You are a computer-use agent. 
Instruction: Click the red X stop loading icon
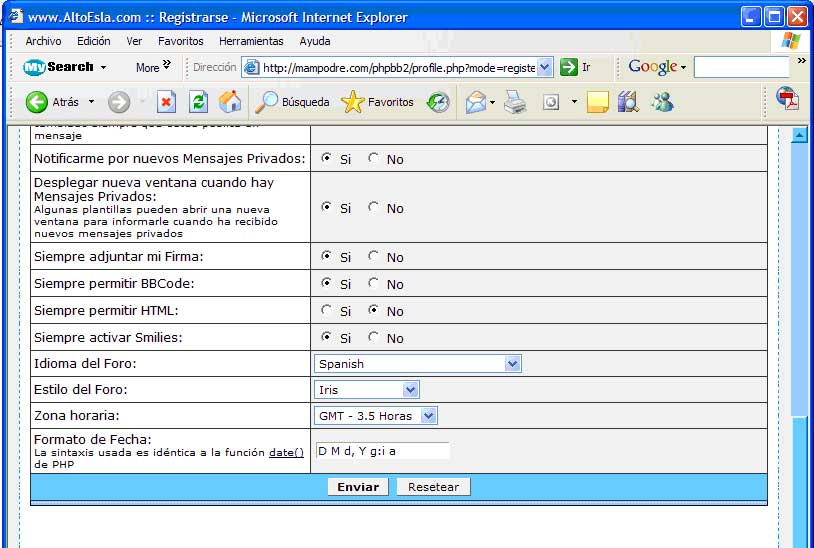coord(166,102)
